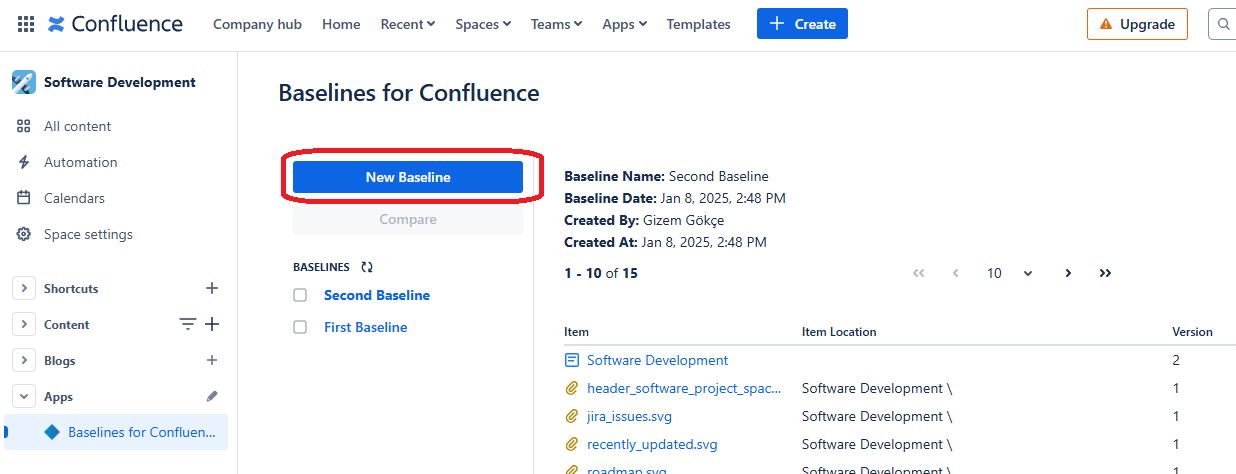This screenshot has width=1236, height=474.
Task: Click the Space settings gear icon
Action: [x=24, y=234]
